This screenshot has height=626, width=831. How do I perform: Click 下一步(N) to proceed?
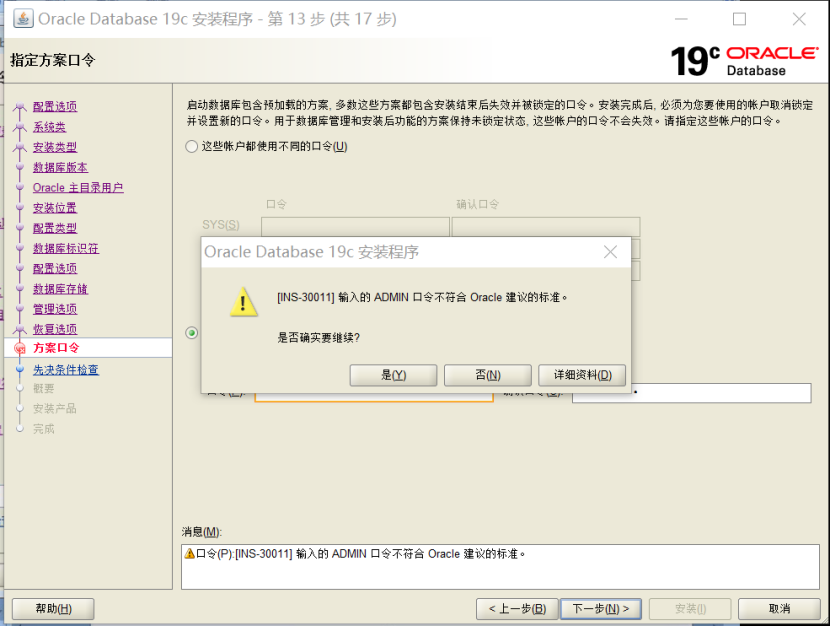601,608
